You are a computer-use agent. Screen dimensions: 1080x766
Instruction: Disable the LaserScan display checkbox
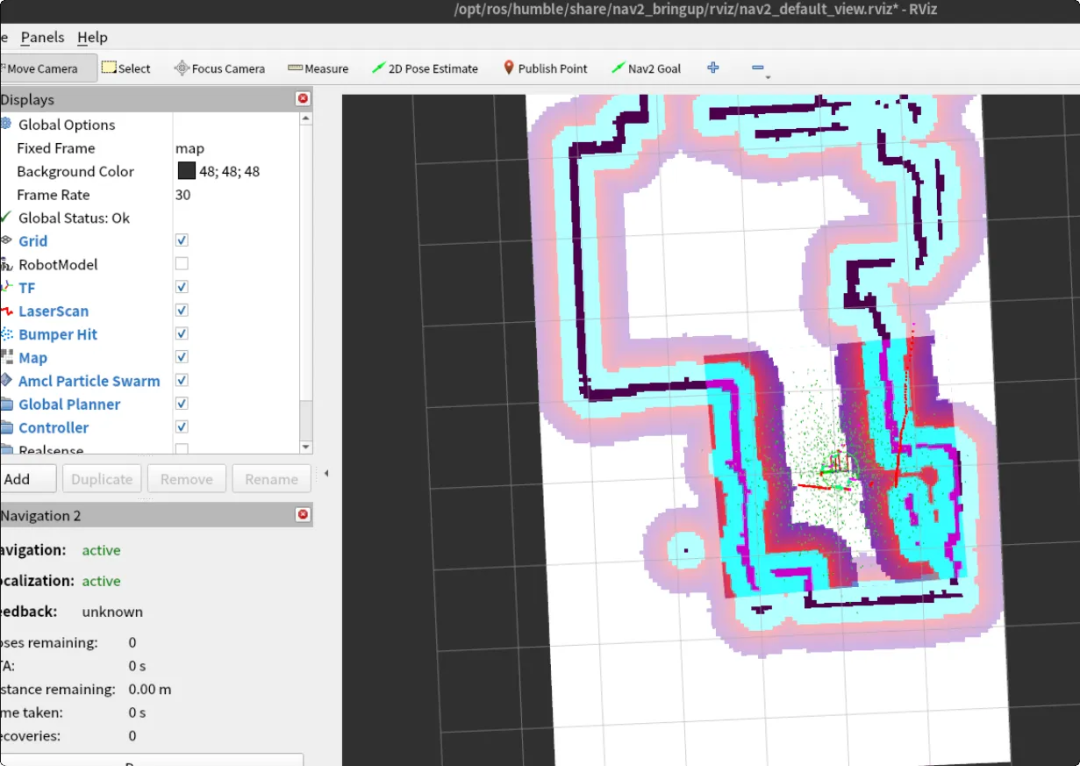[x=182, y=311]
